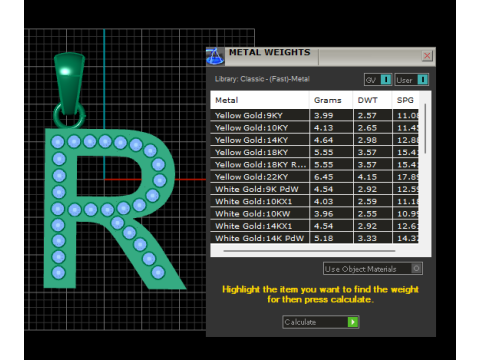Click the DWT column header
Image resolution: width=480 pixels, height=360 pixels.
(372, 100)
